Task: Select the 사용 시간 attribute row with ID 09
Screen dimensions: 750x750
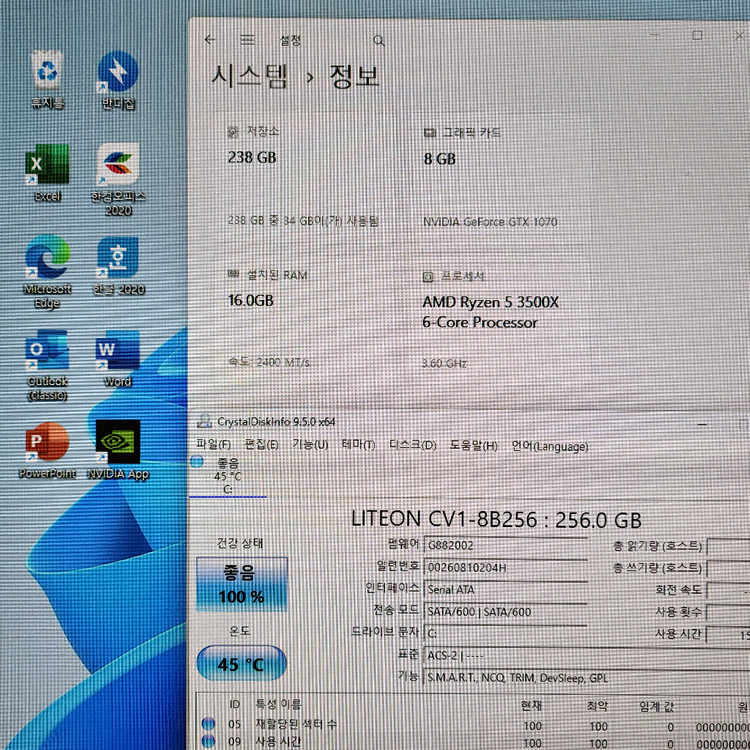Action: 474,742
